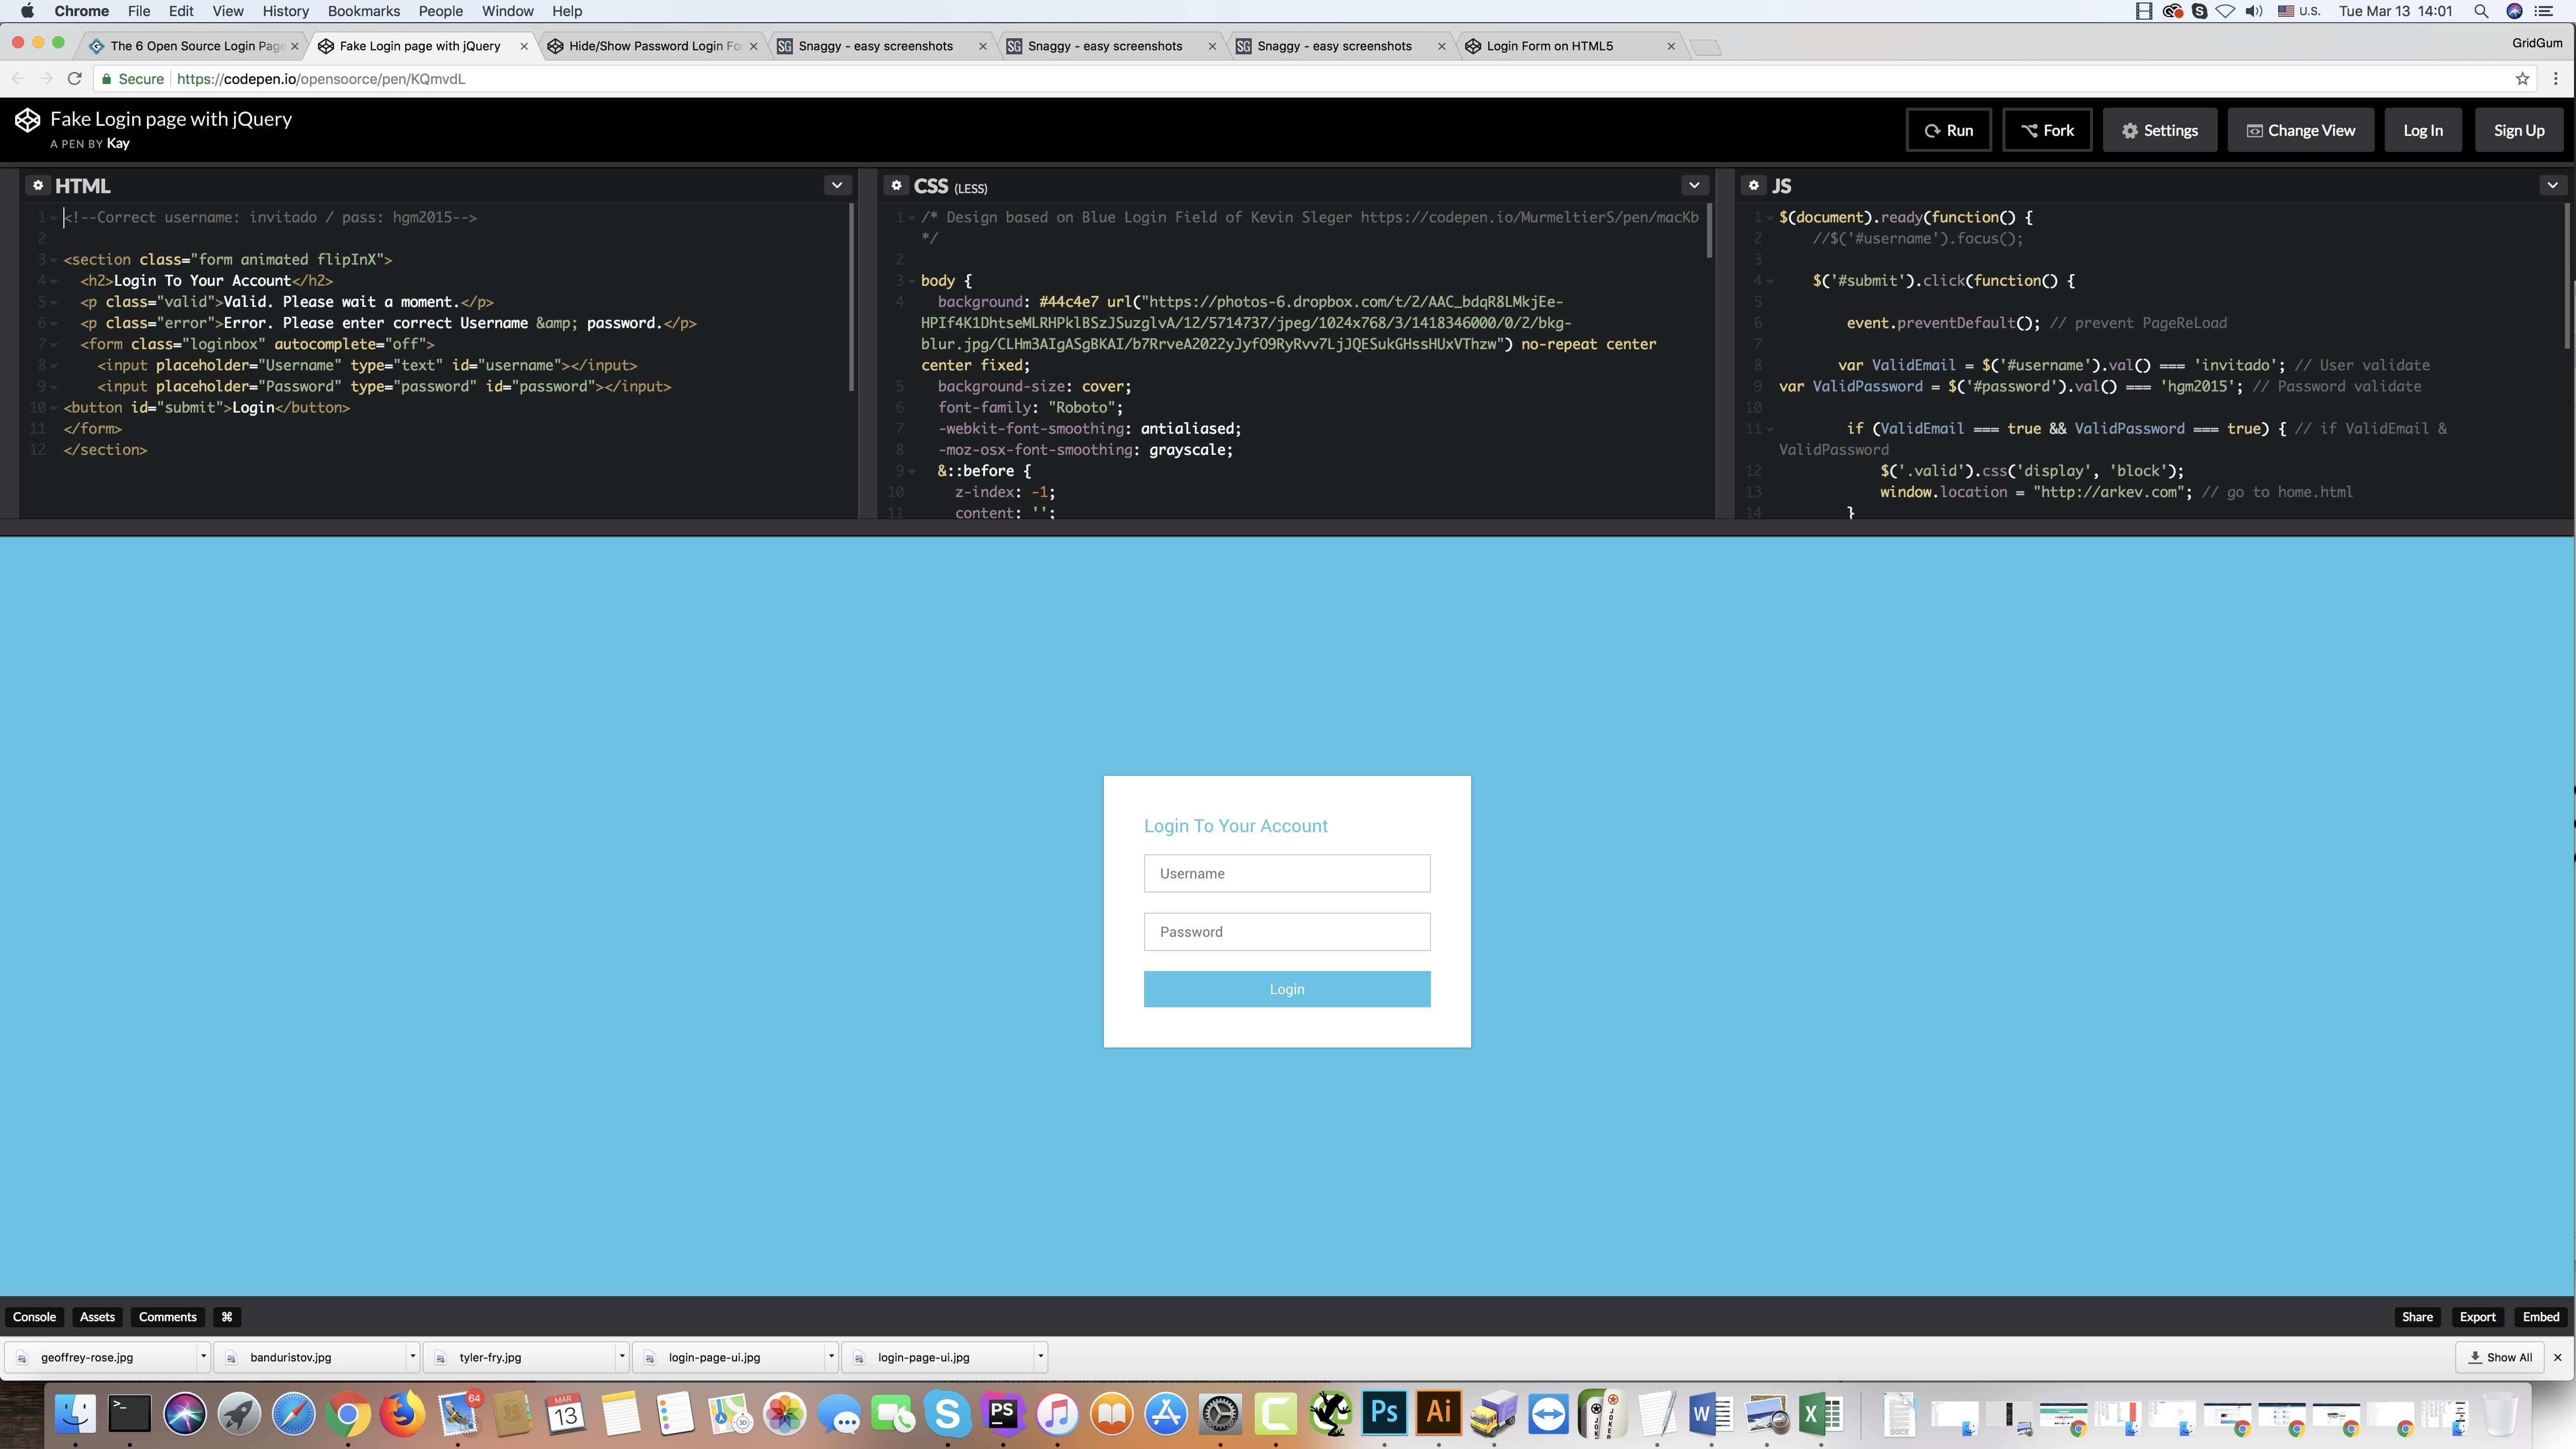Bookmark this page with the star icon
2576x1449 pixels.
(2522, 79)
